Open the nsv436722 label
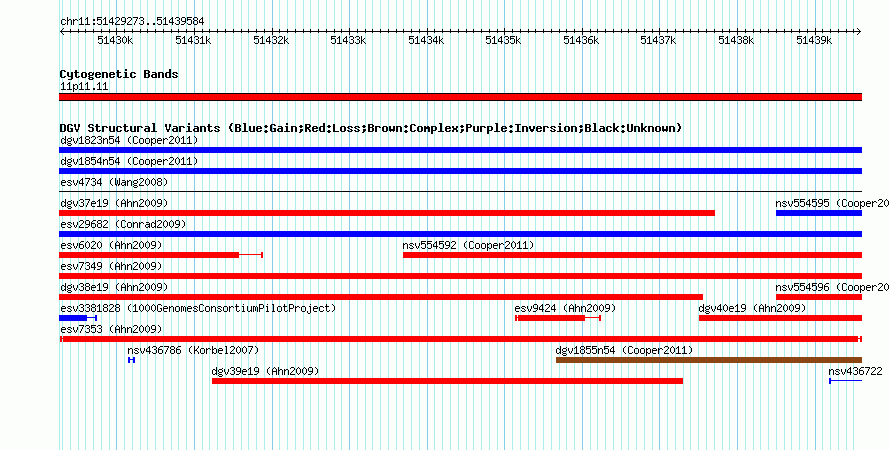The image size is (890, 450). (x=855, y=372)
